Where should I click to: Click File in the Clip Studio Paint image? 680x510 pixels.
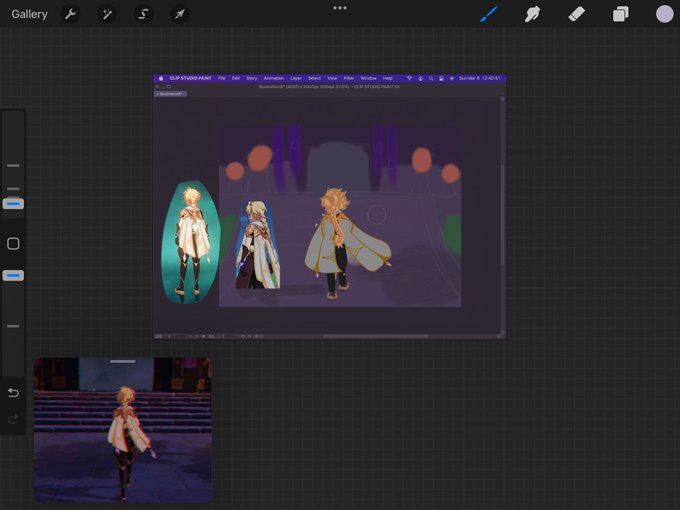[x=222, y=78]
